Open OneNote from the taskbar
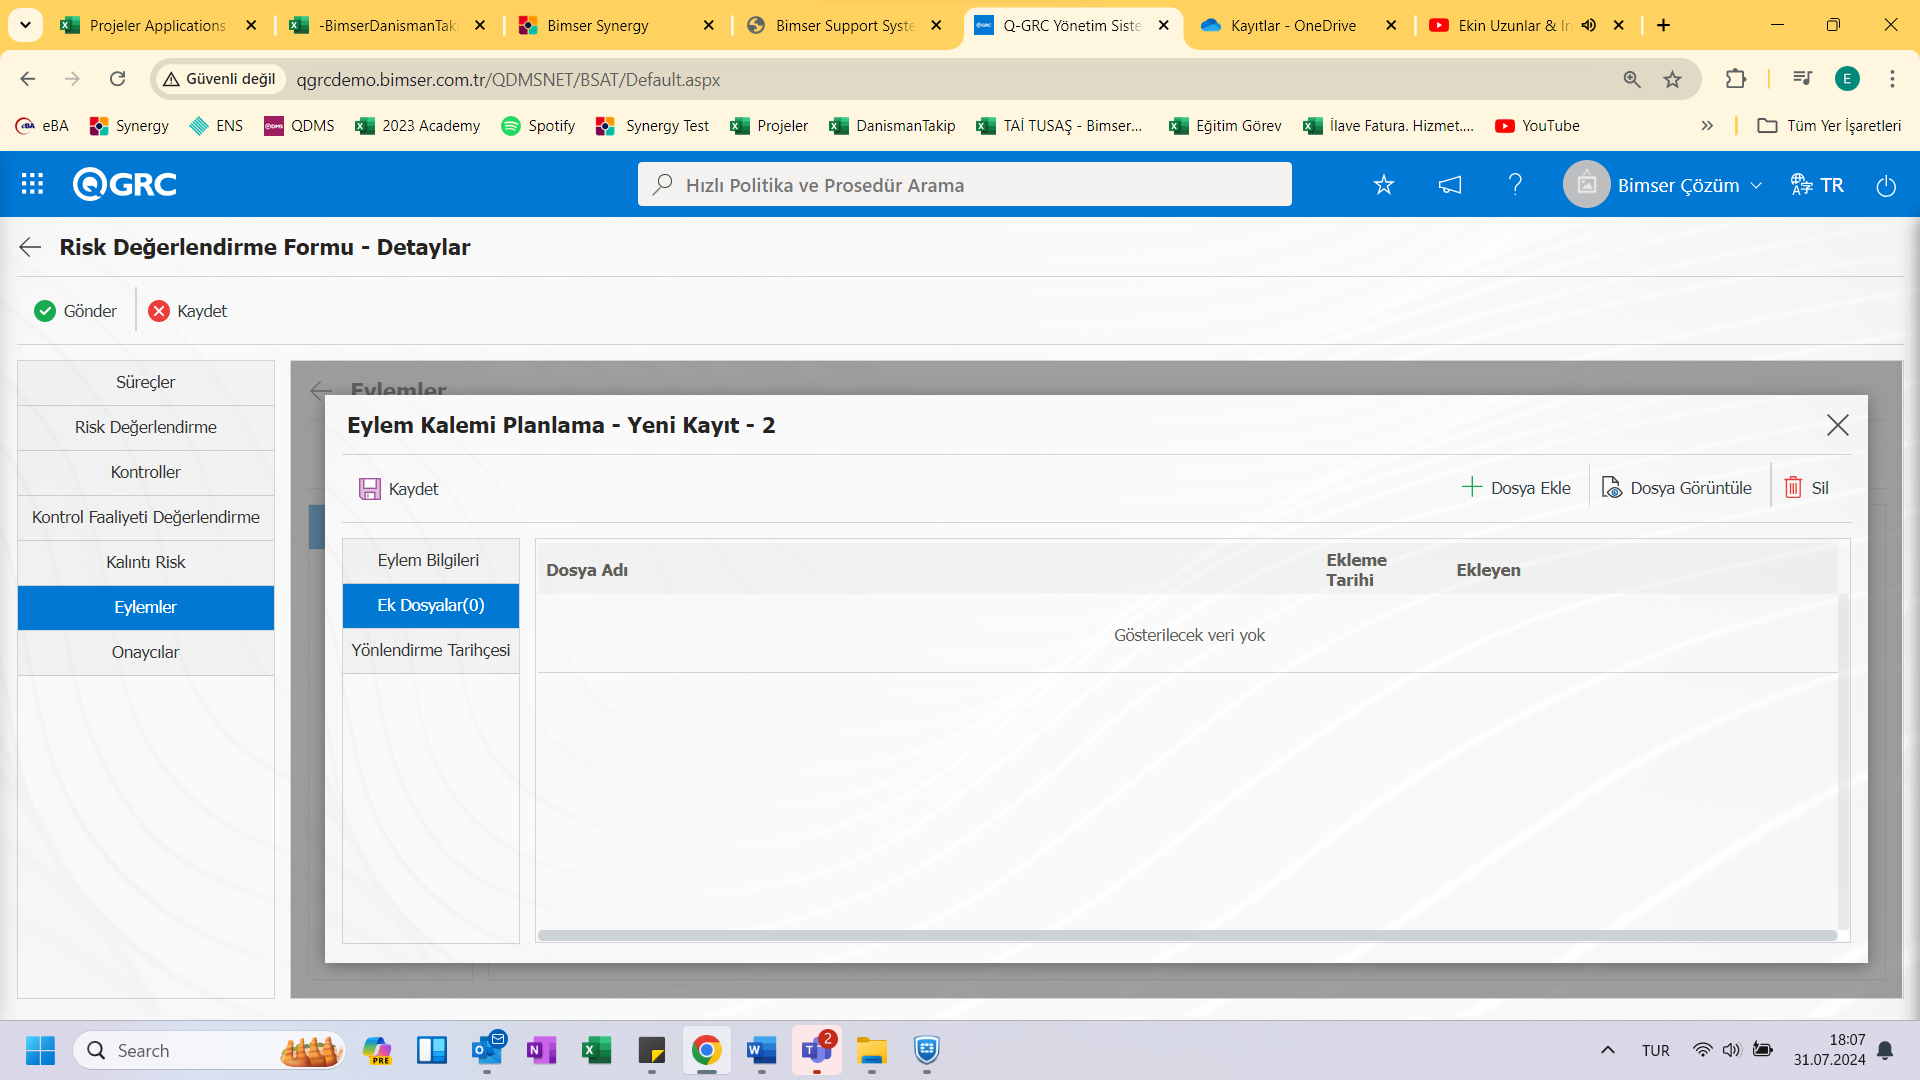This screenshot has width=1920, height=1080. [x=541, y=1050]
